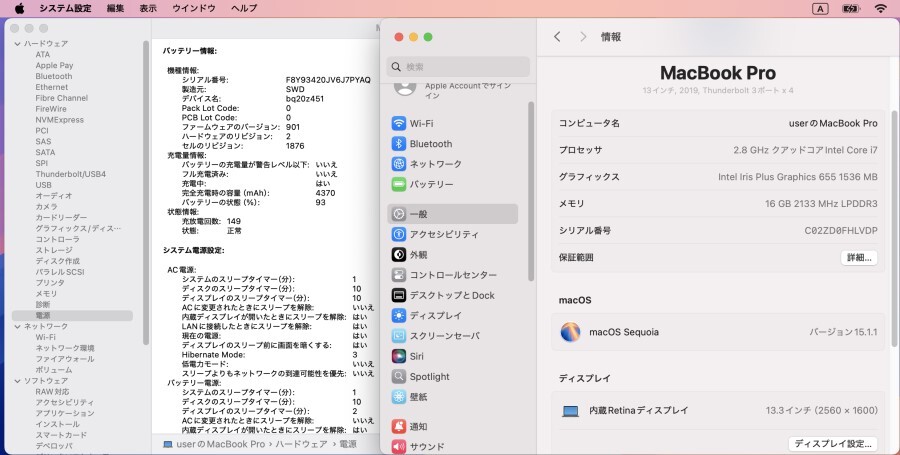Open the ネットワーク globe icon
The width and height of the screenshot is (900, 455).
tap(398, 164)
